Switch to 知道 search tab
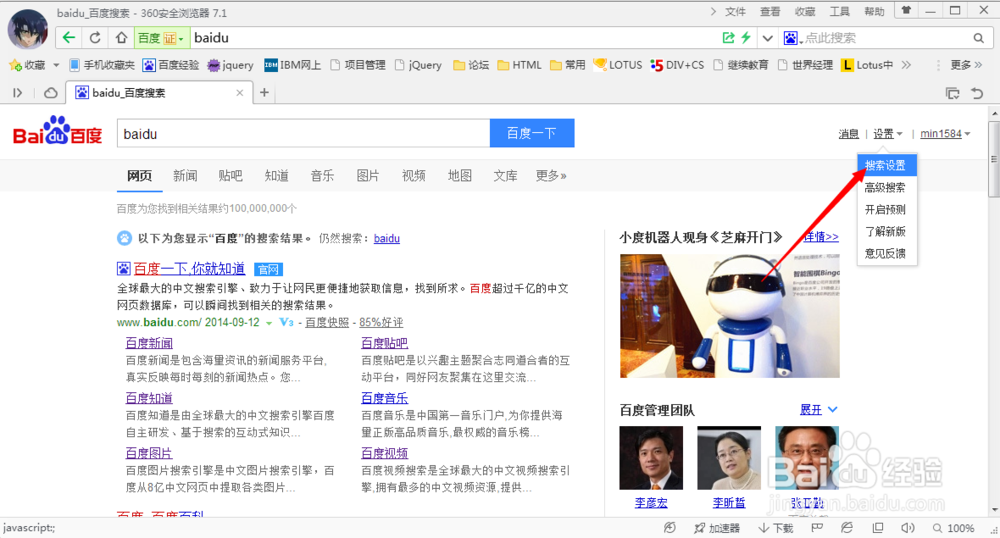The height and width of the screenshot is (538, 1000). (x=276, y=175)
